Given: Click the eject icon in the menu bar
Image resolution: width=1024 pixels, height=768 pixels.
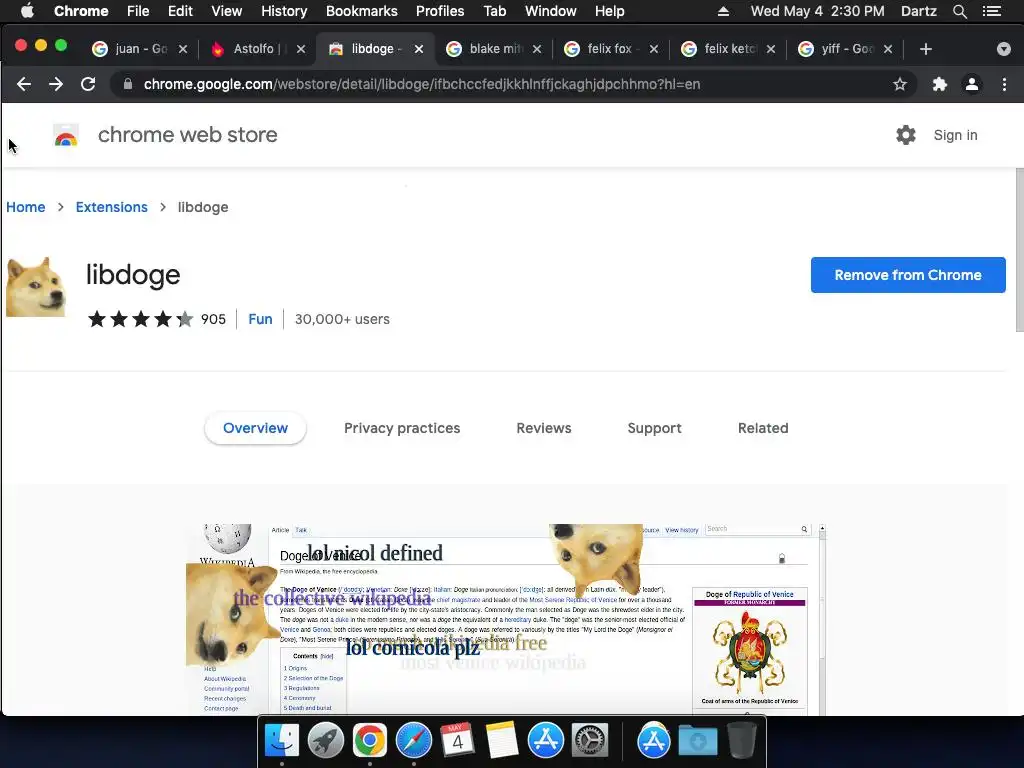Looking at the screenshot, I should [723, 11].
